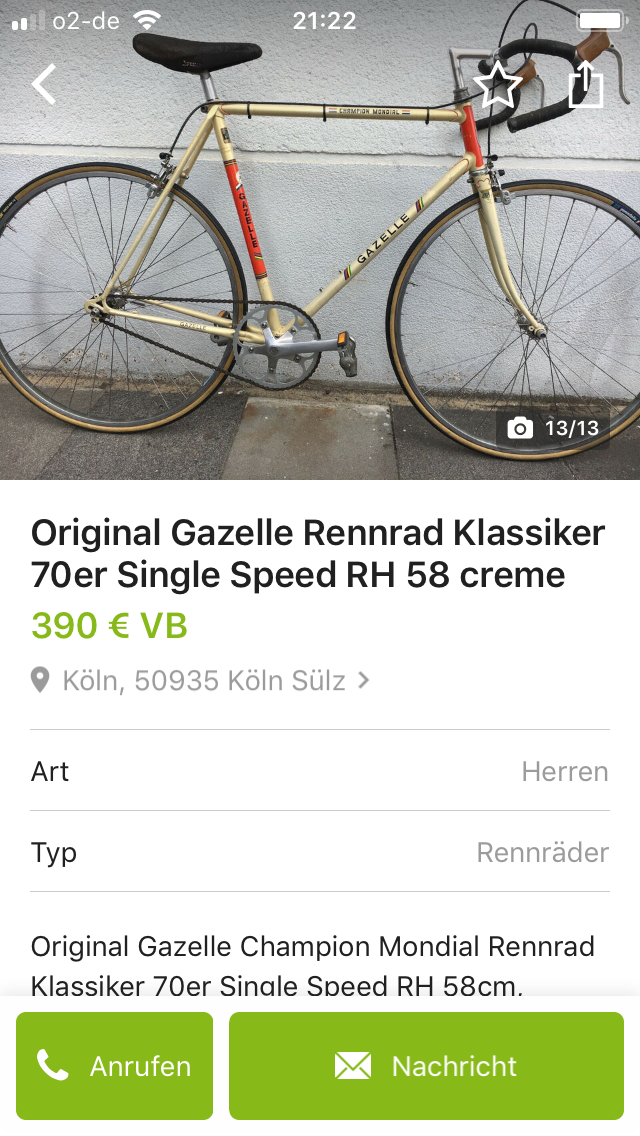Tap the 390 € VB price

point(109,626)
